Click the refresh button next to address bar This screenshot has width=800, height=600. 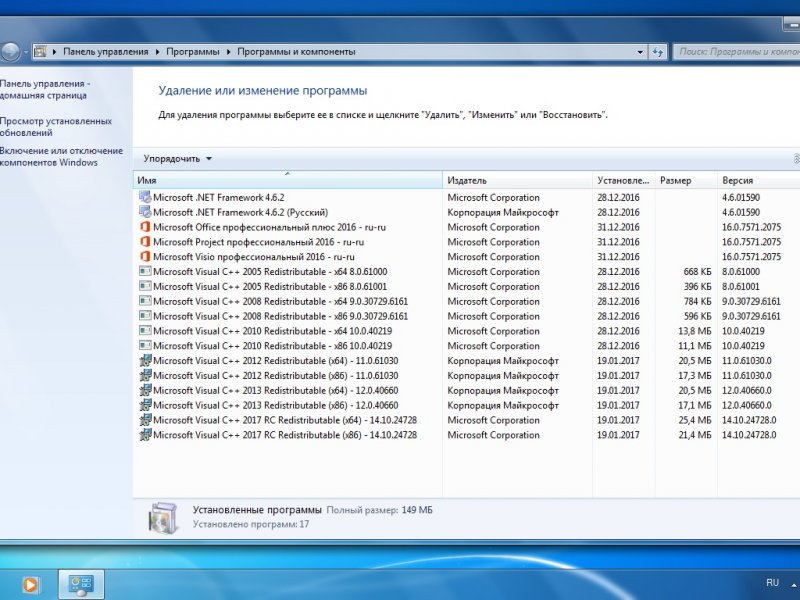(x=657, y=52)
